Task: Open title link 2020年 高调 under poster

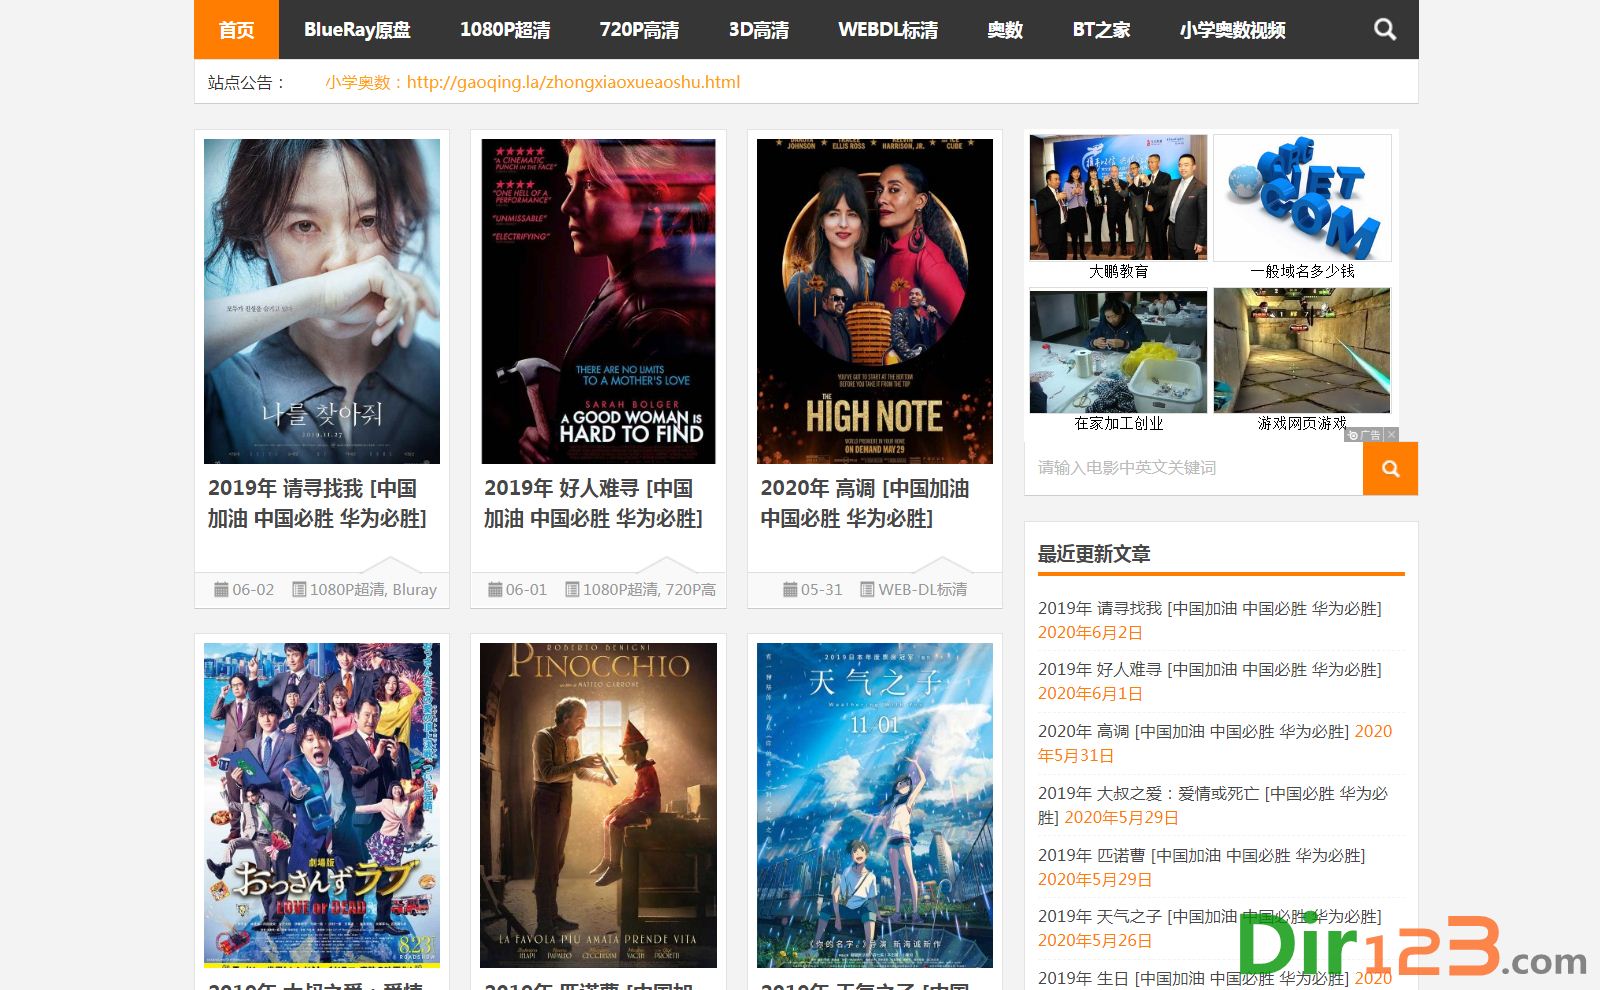Action: (x=865, y=503)
